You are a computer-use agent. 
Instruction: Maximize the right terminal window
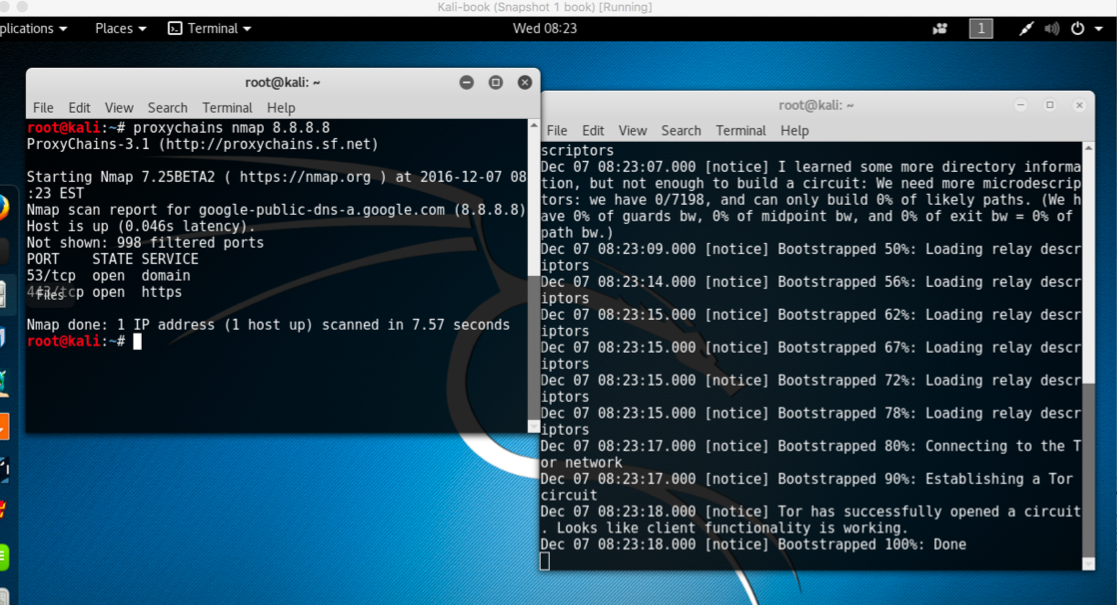pyautogui.click(x=1050, y=105)
